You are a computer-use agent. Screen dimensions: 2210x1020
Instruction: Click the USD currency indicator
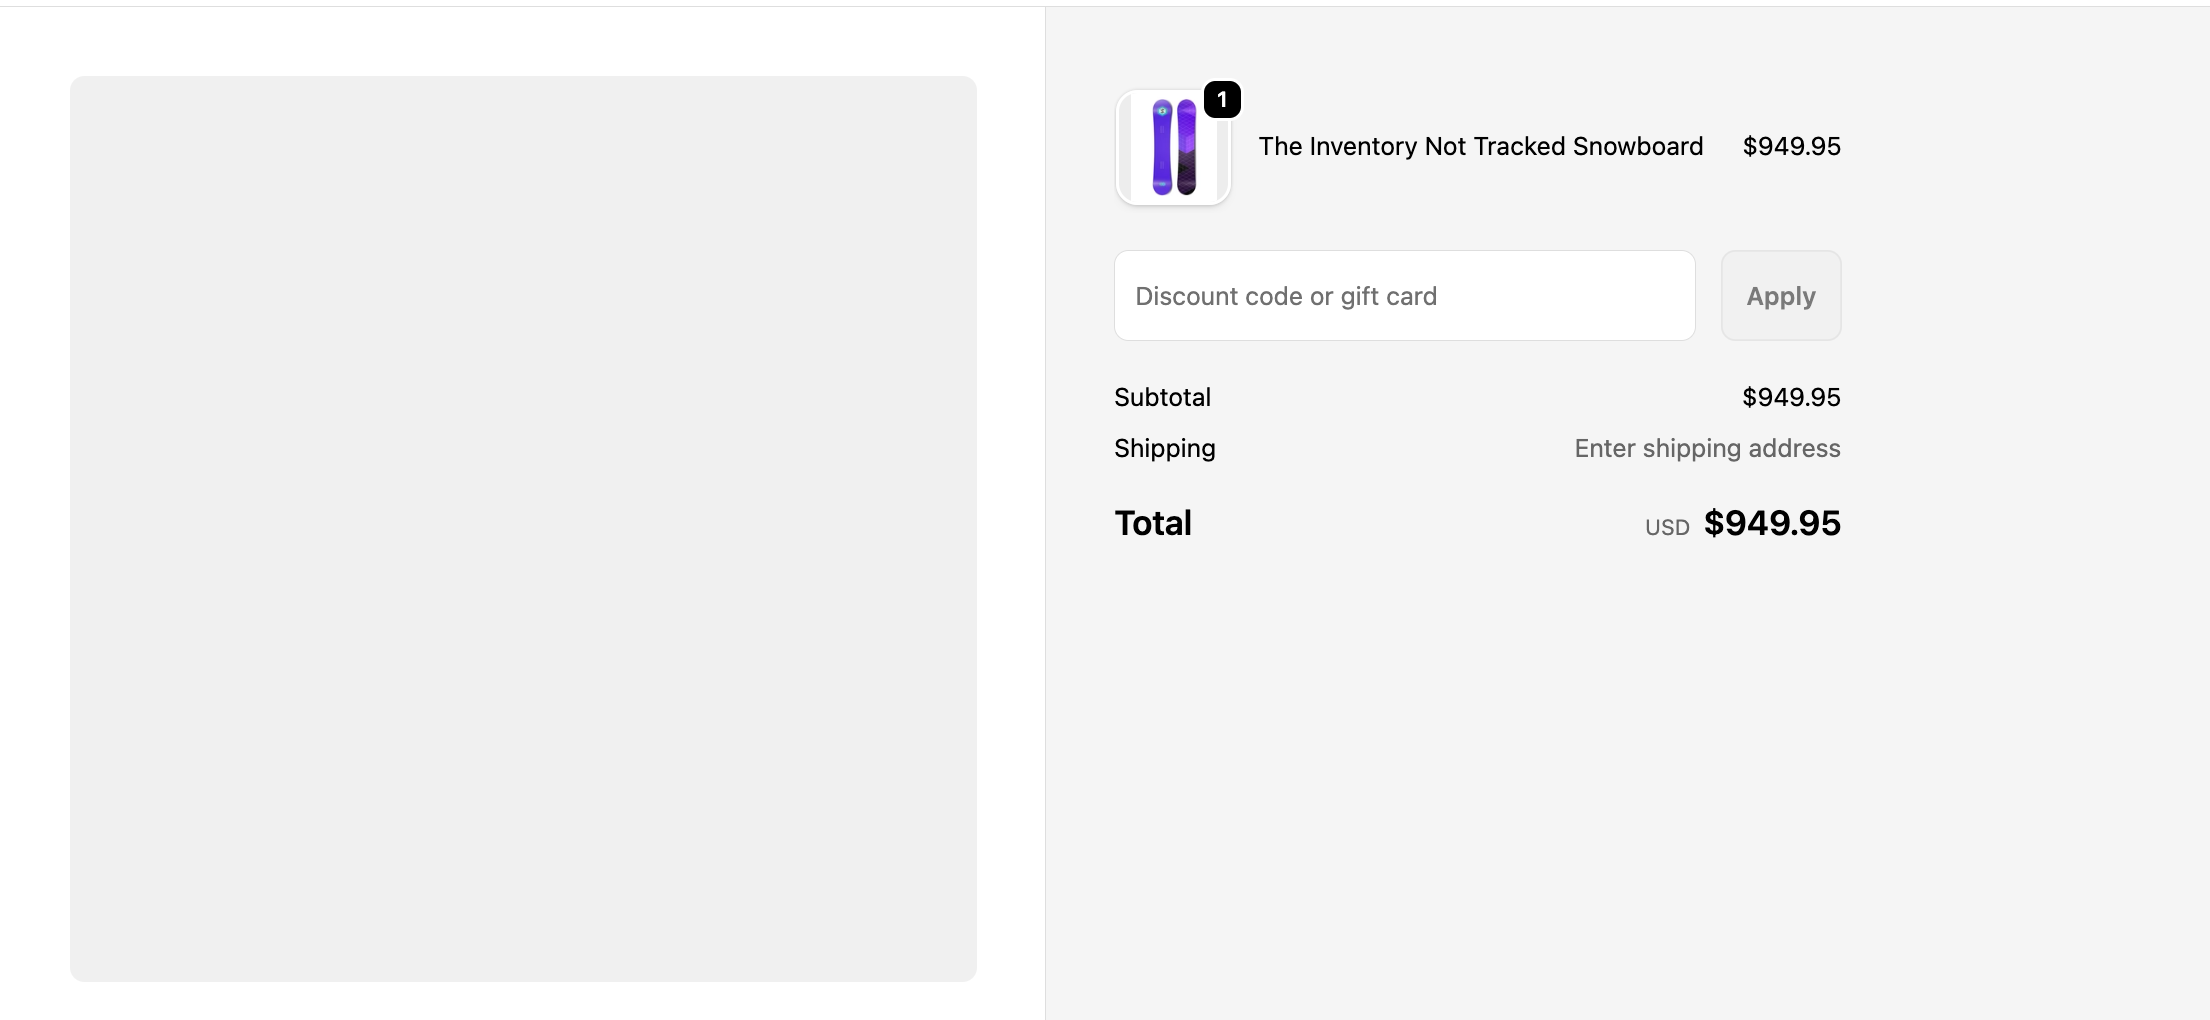(1667, 527)
